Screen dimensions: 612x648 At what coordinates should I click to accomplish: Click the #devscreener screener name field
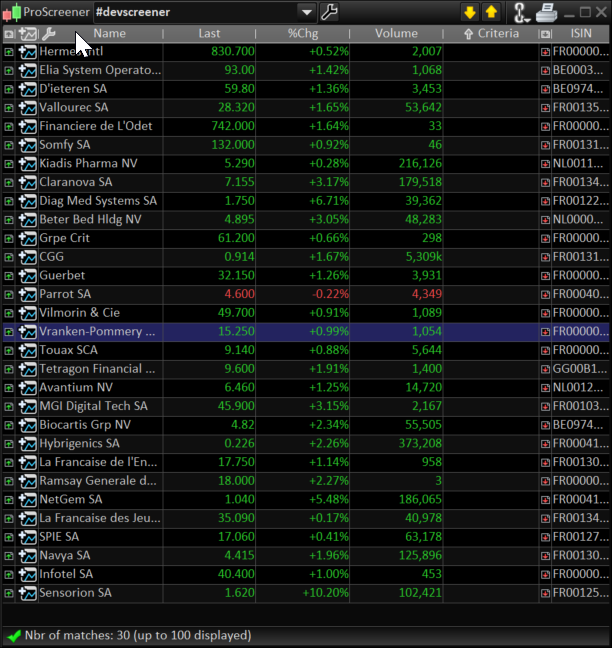pyautogui.click(x=196, y=12)
